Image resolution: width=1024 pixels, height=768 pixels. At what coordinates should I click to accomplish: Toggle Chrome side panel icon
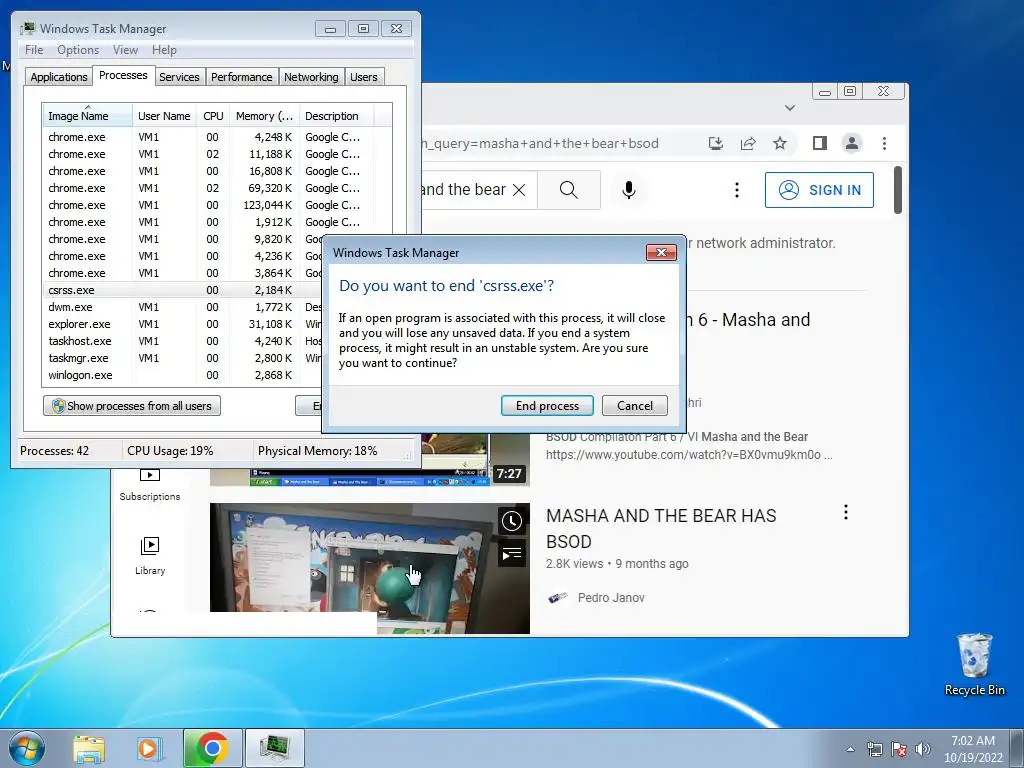[820, 143]
